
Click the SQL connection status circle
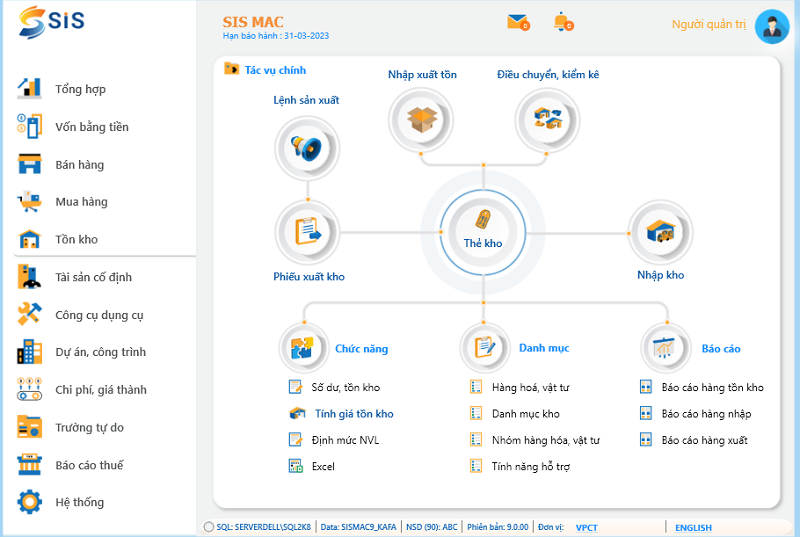click(x=209, y=527)
